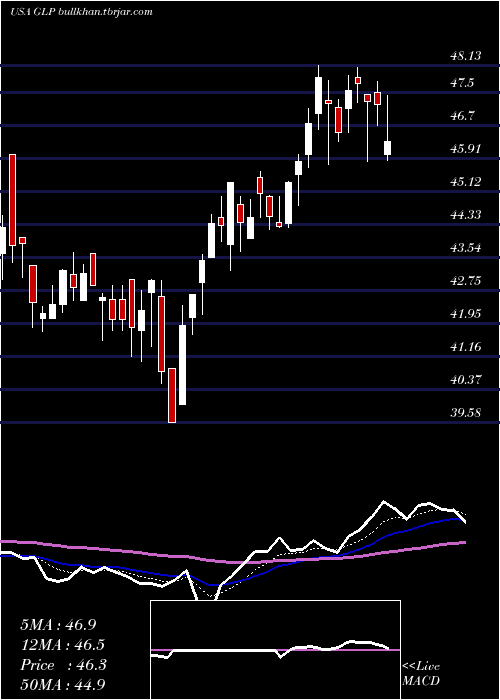Click the 50MA : 44.9 readout
Screen dimensions: 500x700
coord(63,685)
